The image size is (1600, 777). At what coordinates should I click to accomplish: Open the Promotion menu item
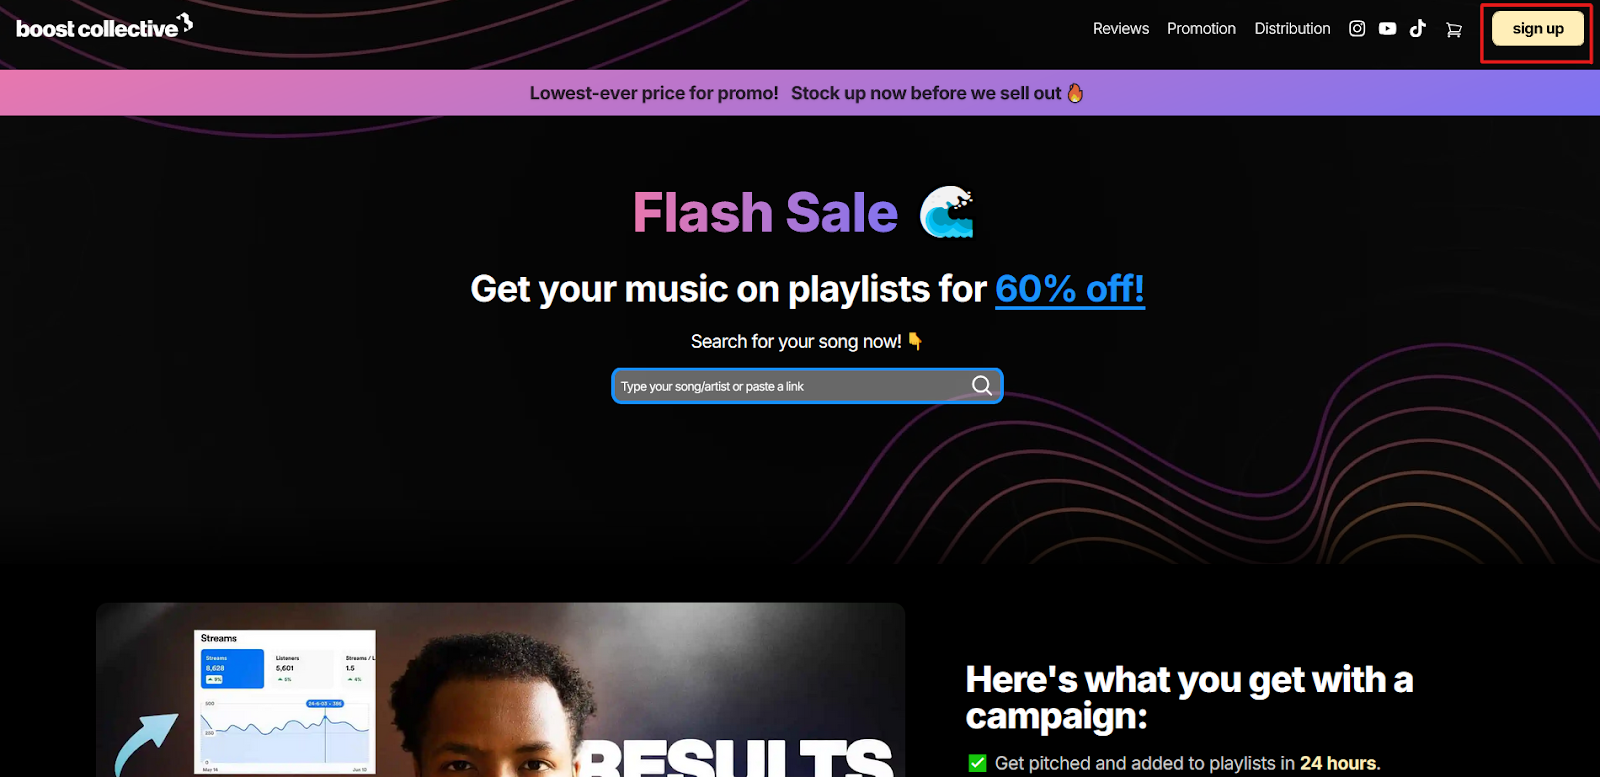[x=1201, y=29]
